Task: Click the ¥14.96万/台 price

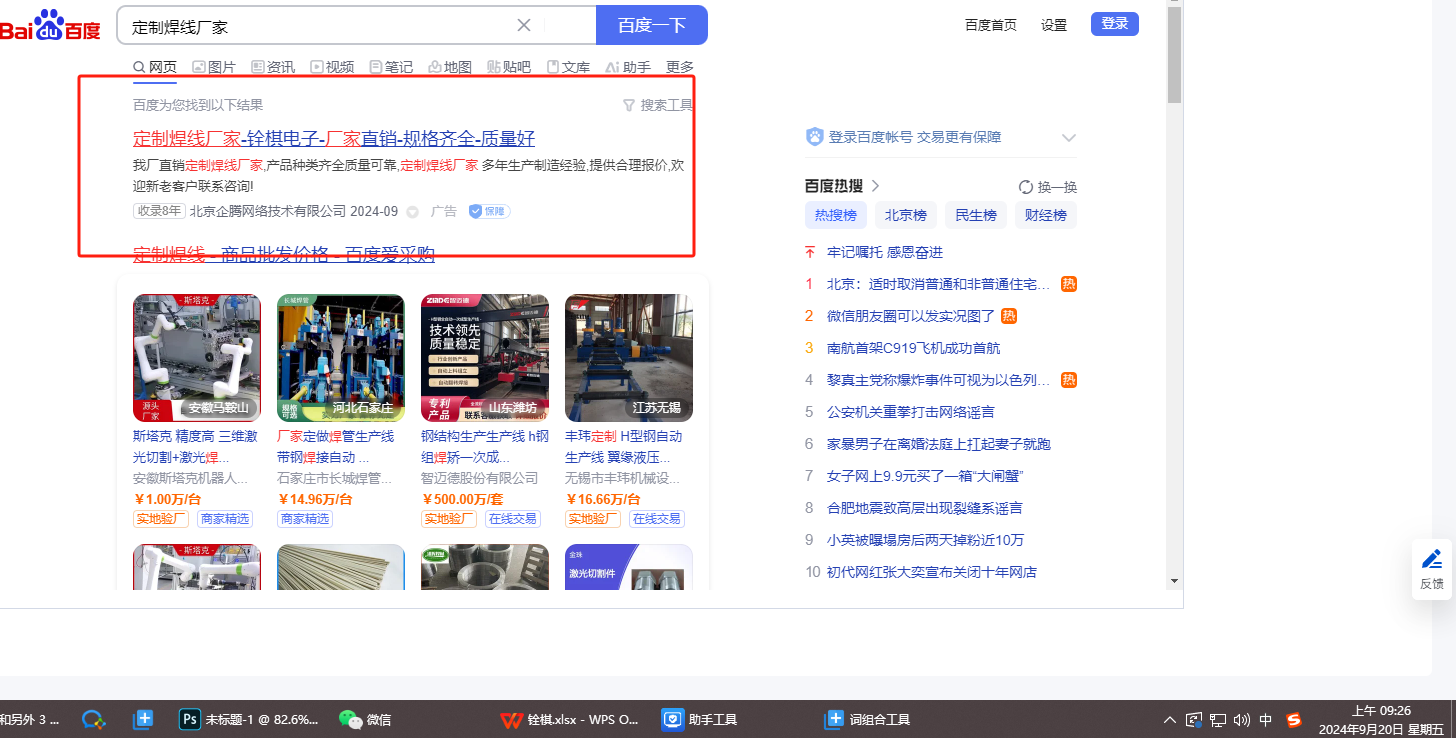Action: click(315, 499)
